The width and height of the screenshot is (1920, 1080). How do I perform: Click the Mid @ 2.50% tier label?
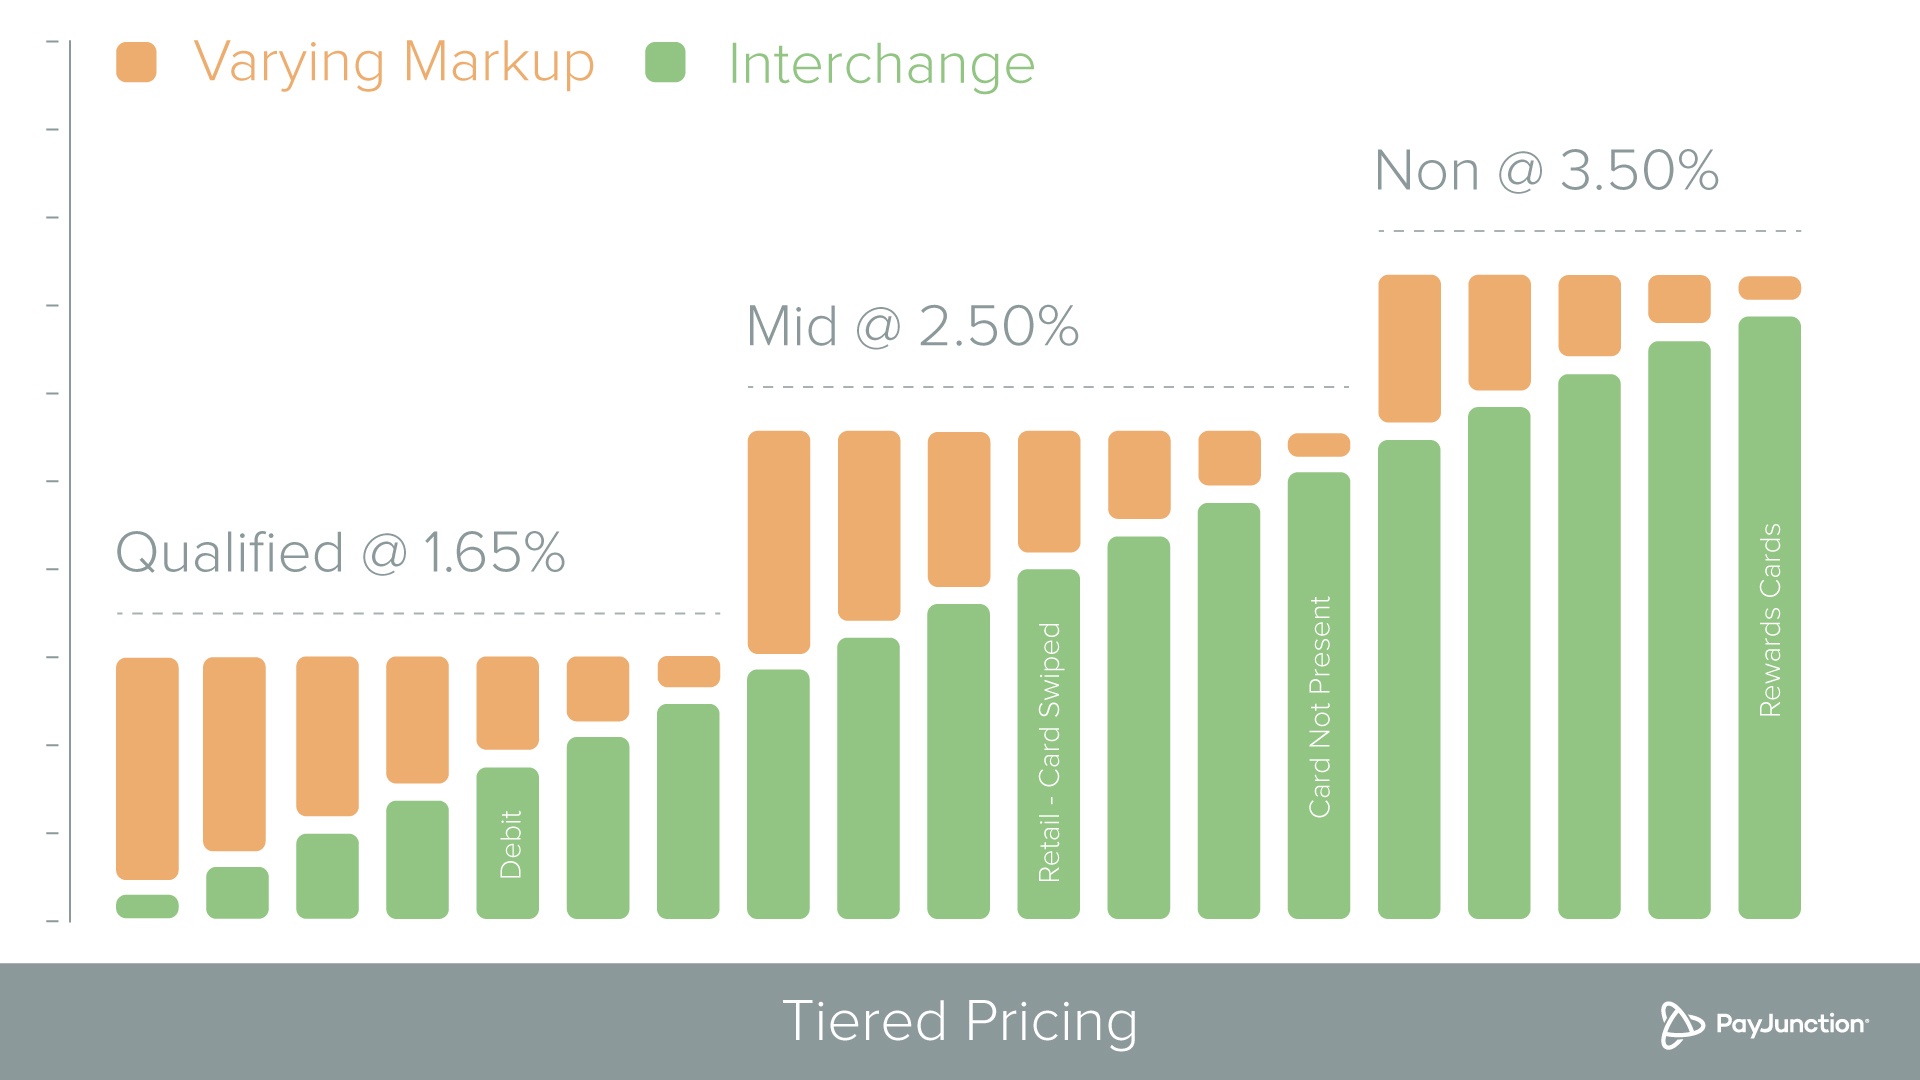(x=912, y=326)
